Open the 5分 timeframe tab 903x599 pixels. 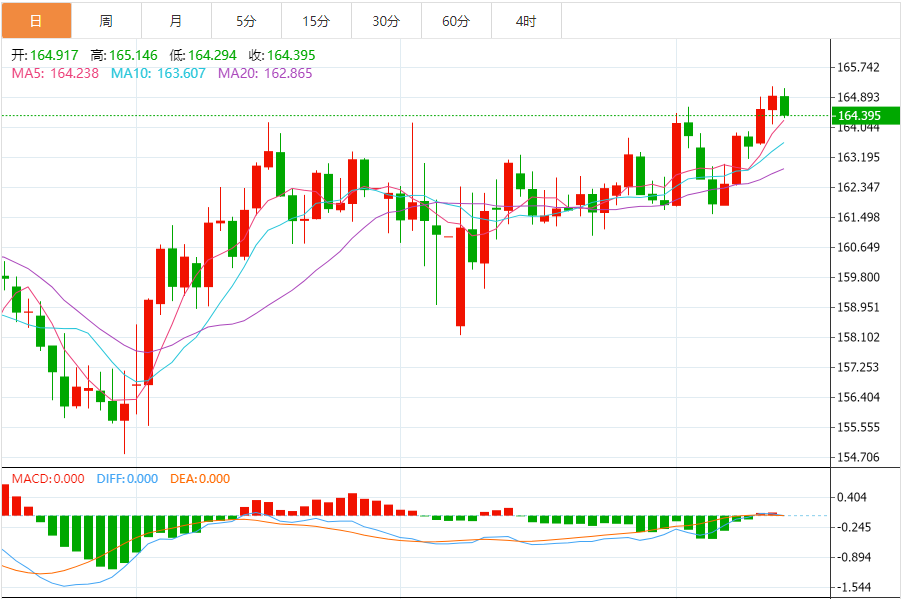[x=246, y=21]
